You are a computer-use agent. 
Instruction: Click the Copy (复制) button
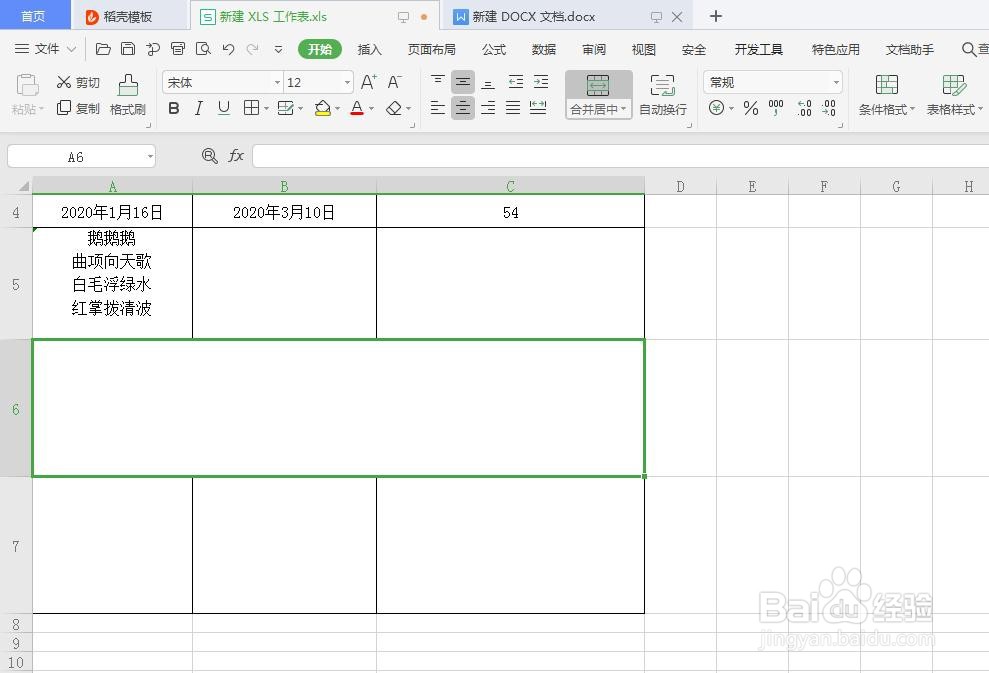coord(78,108)
